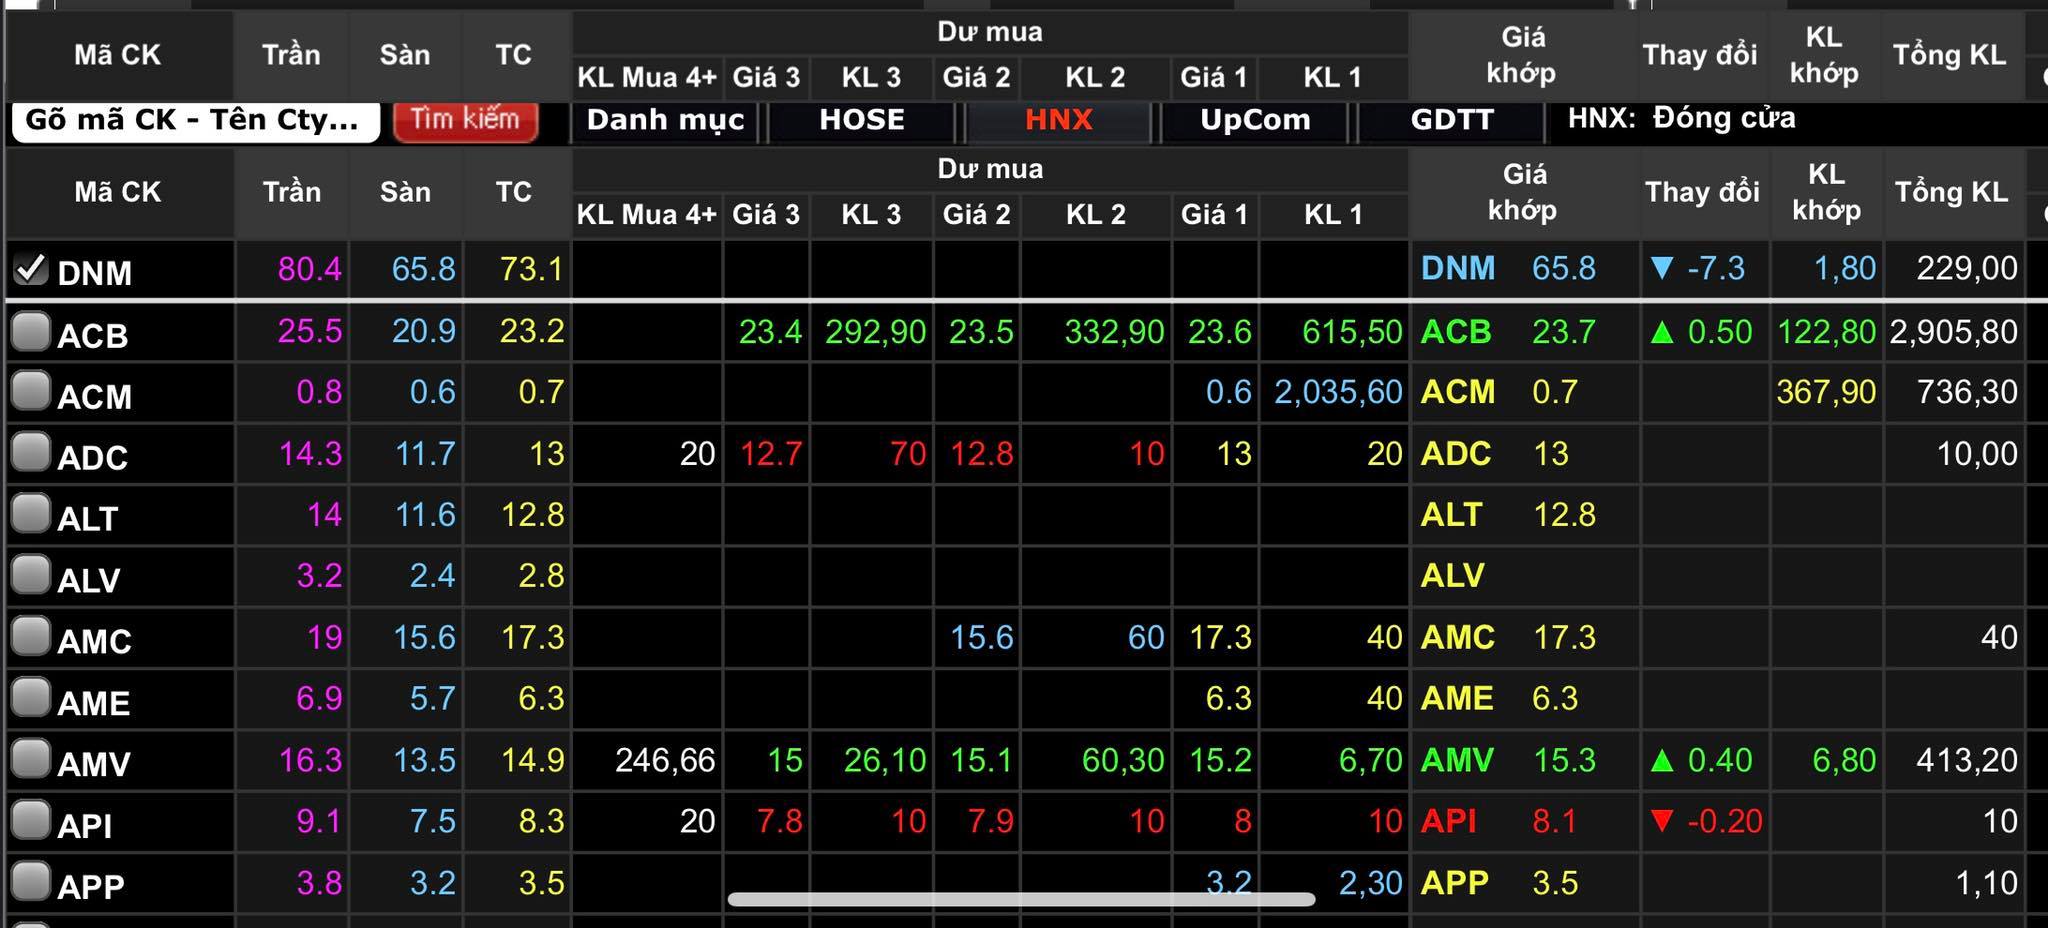Click the Trần column header in the table
Viewport: 2048px width, 928px height.
[291, 192]
